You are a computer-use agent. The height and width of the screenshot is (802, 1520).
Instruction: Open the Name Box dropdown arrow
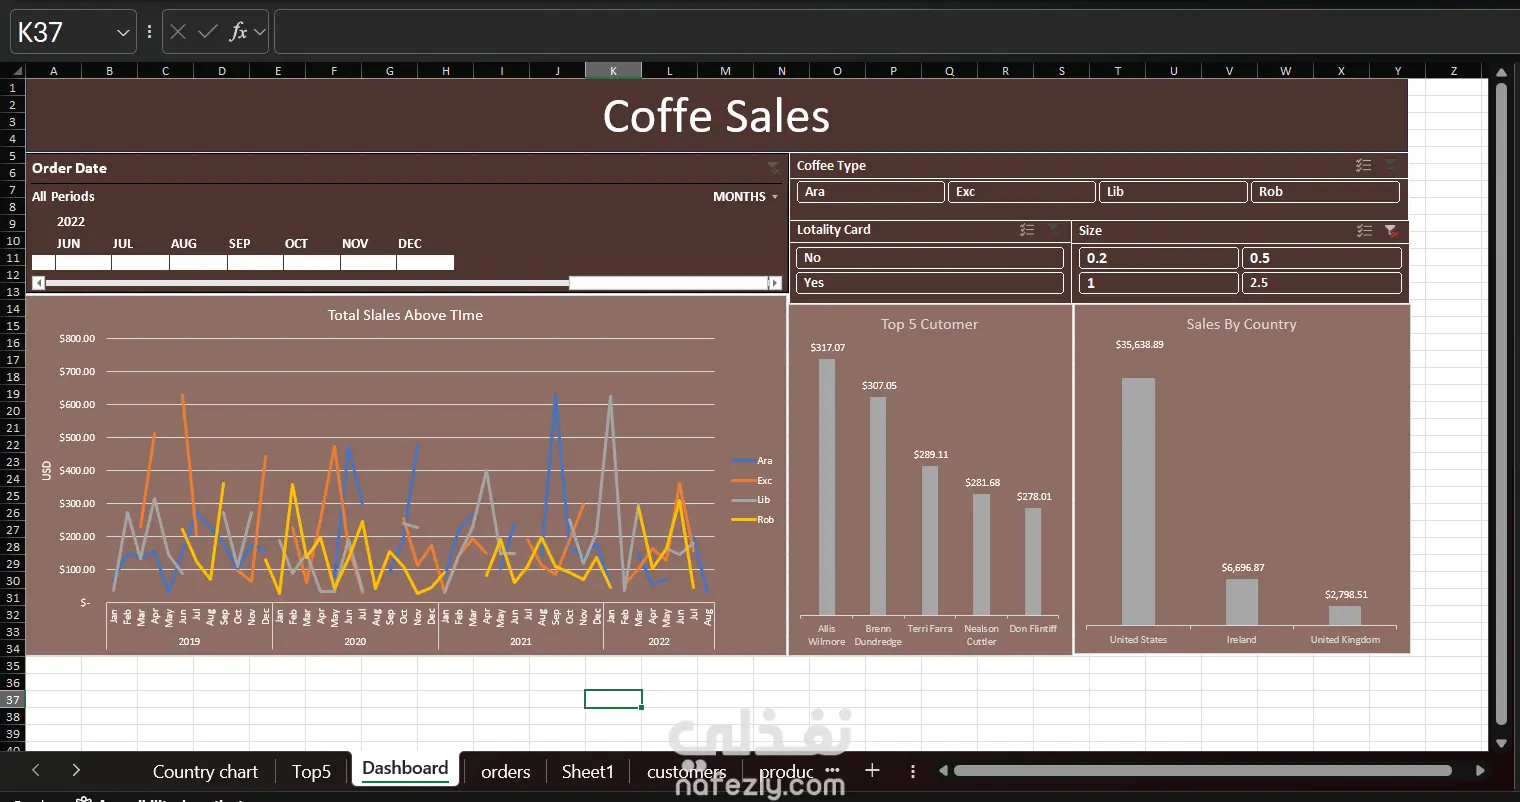123,33
